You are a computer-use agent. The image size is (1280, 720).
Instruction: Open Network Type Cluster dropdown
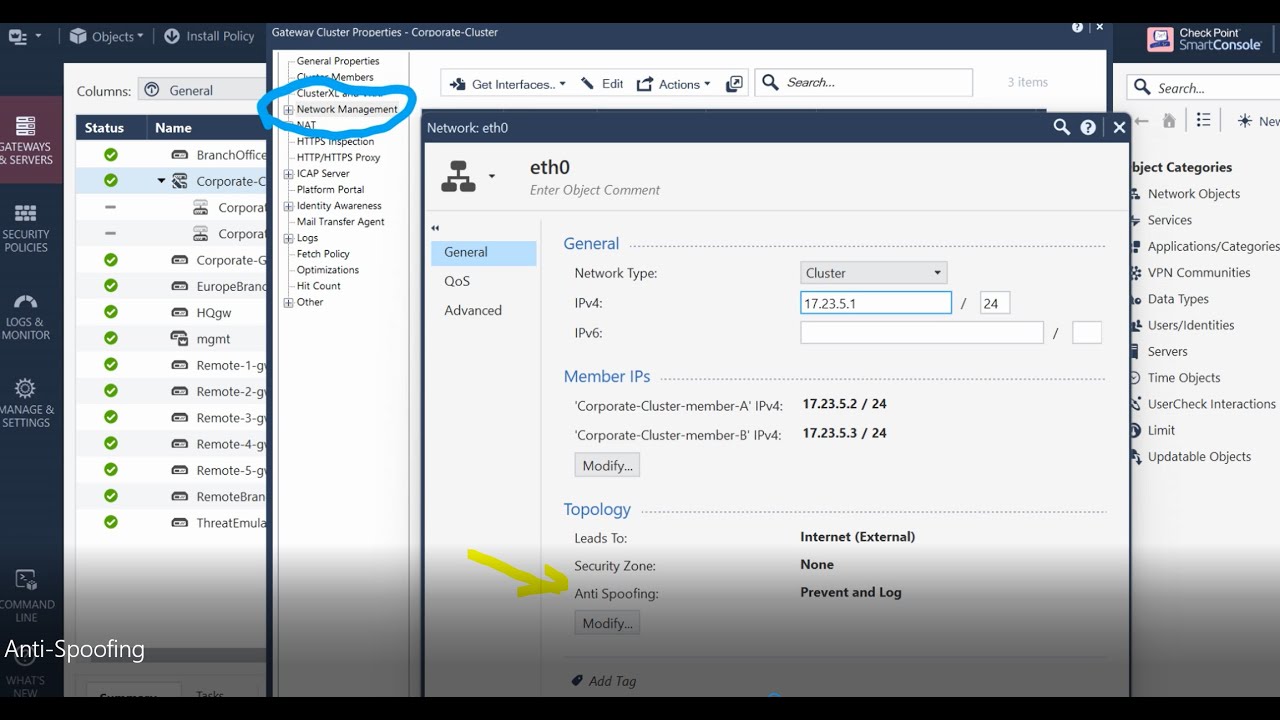pos(874,273)
